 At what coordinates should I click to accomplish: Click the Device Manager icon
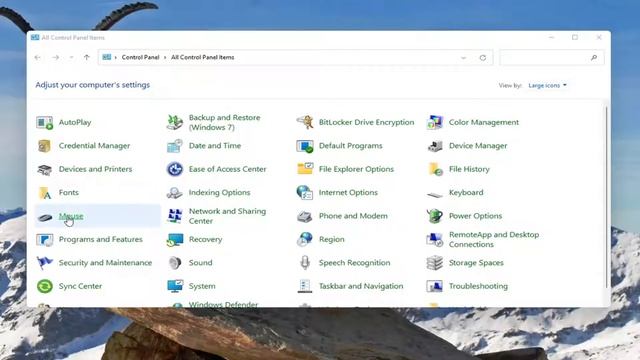click(x=435, y=146)
